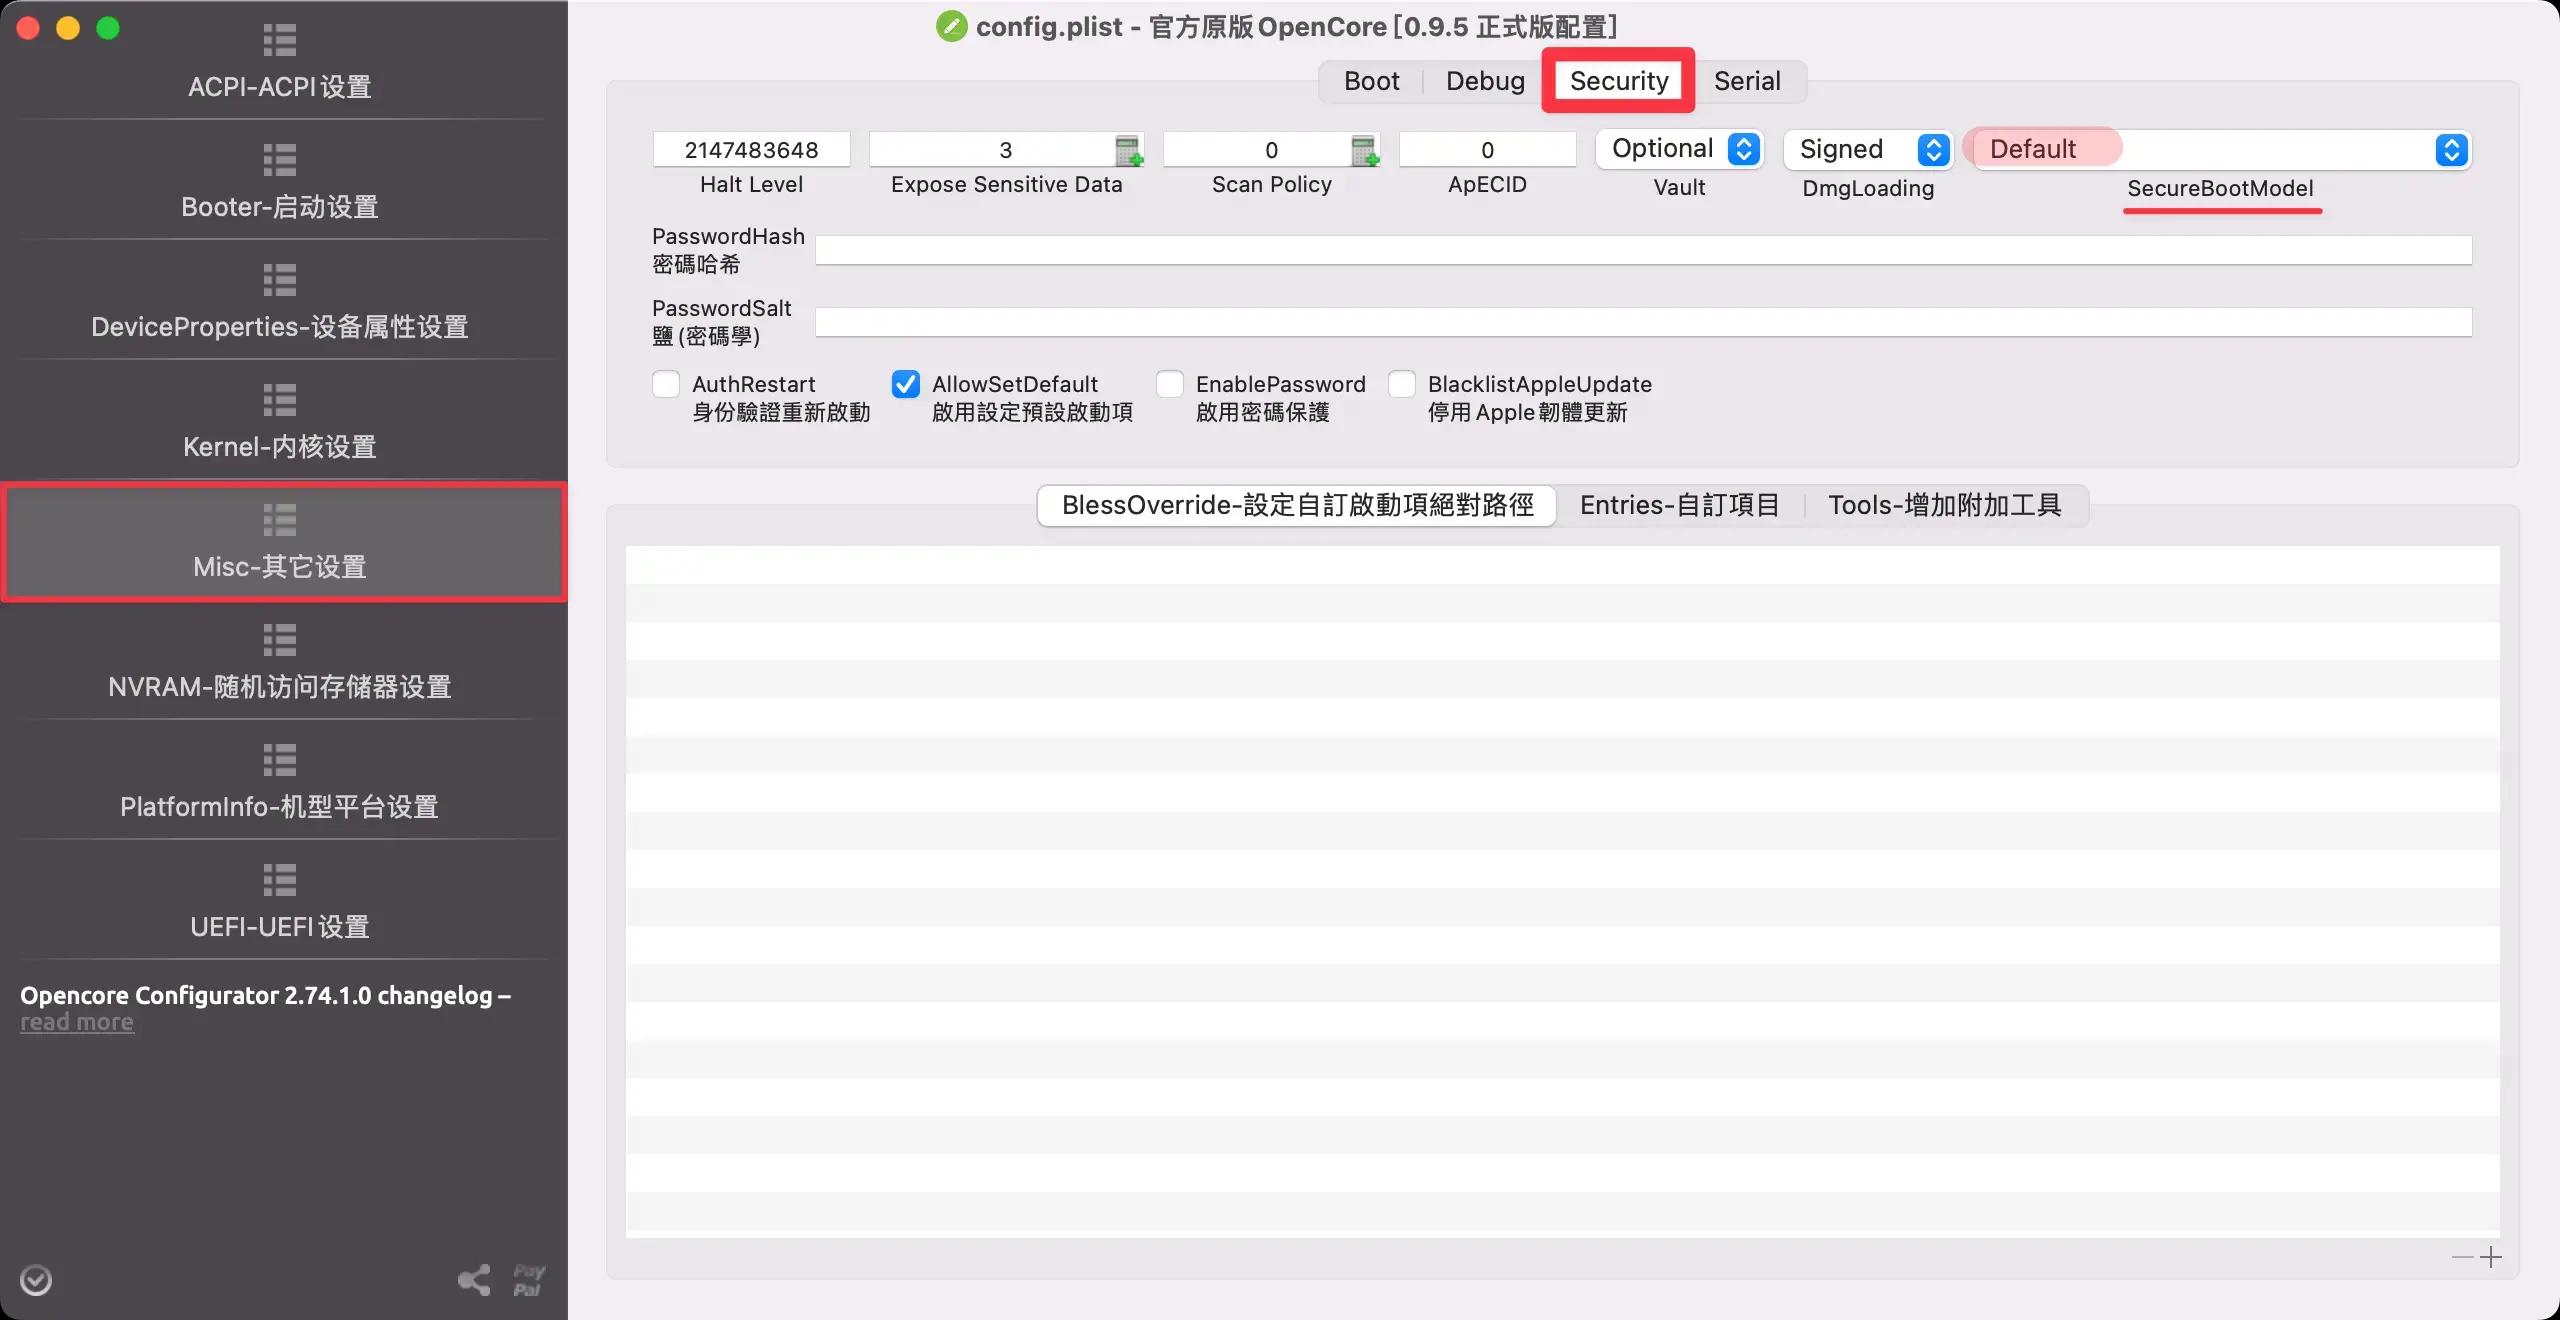Open calculator icon for Expose Sensitive Data
The height and width of the screenshot is (1320, 2560).
coord(1129,150)
